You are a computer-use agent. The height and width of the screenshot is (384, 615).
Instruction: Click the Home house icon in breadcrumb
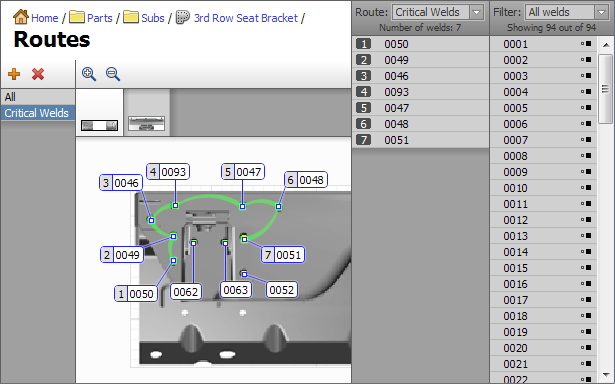(x=21, y=17)
